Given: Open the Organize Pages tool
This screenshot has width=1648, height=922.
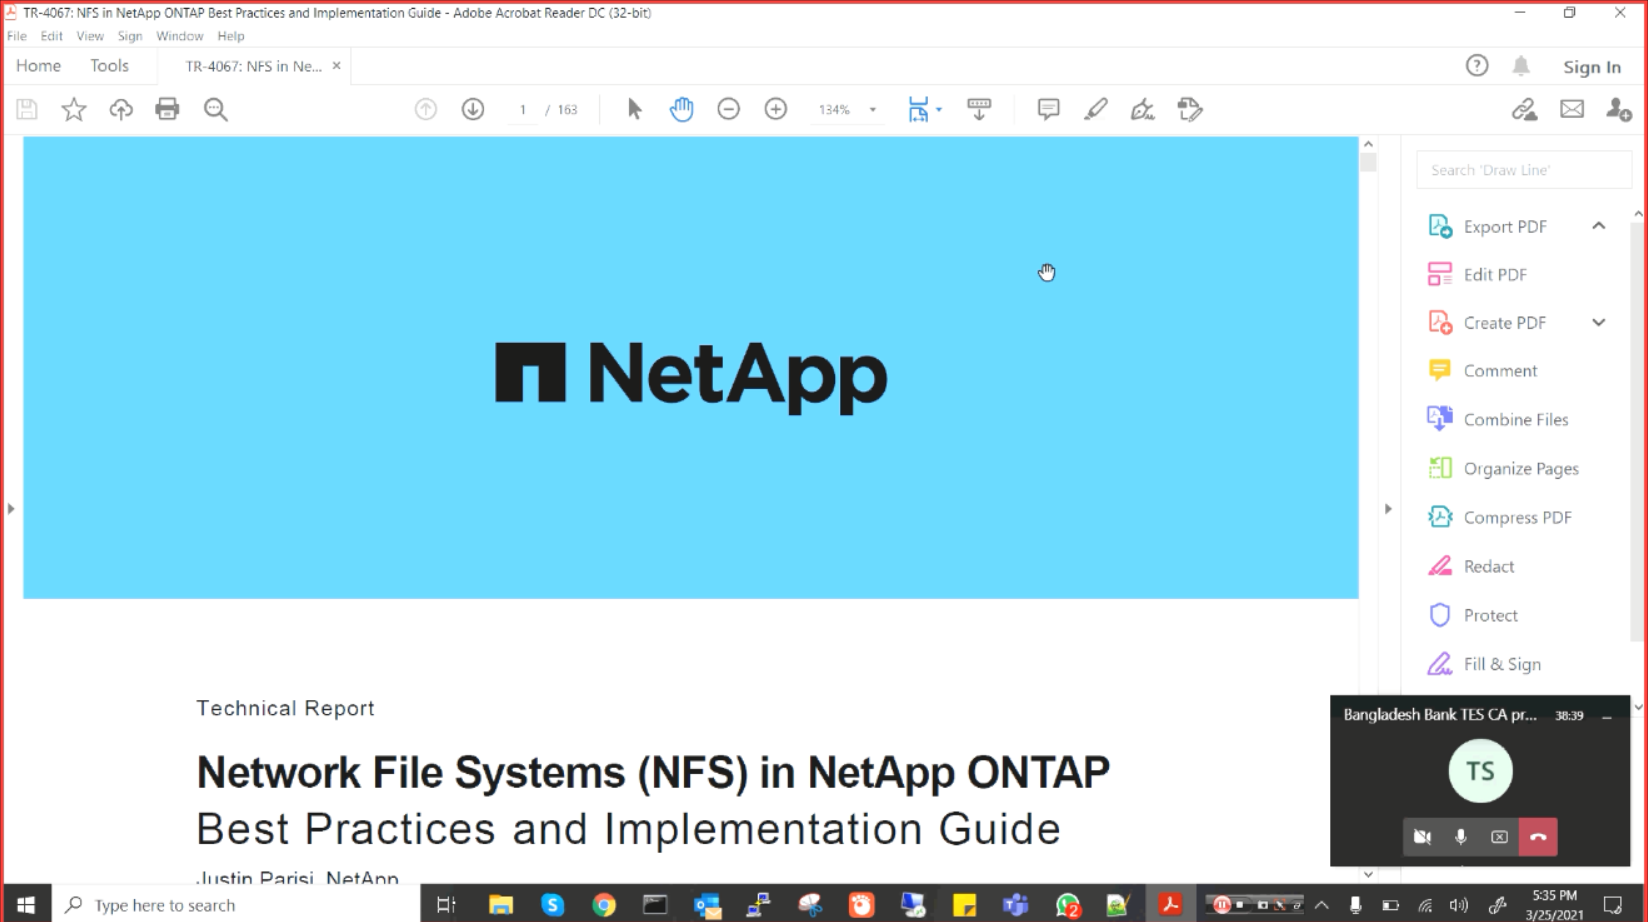Looking at the screenshot, I should click(x=1521, y=469).
